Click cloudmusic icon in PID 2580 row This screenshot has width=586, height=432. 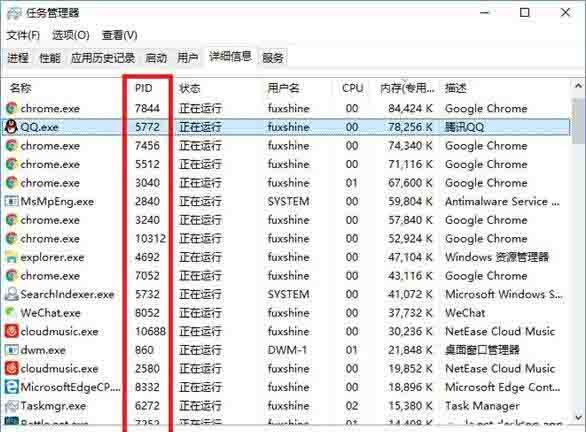(12, 368)
